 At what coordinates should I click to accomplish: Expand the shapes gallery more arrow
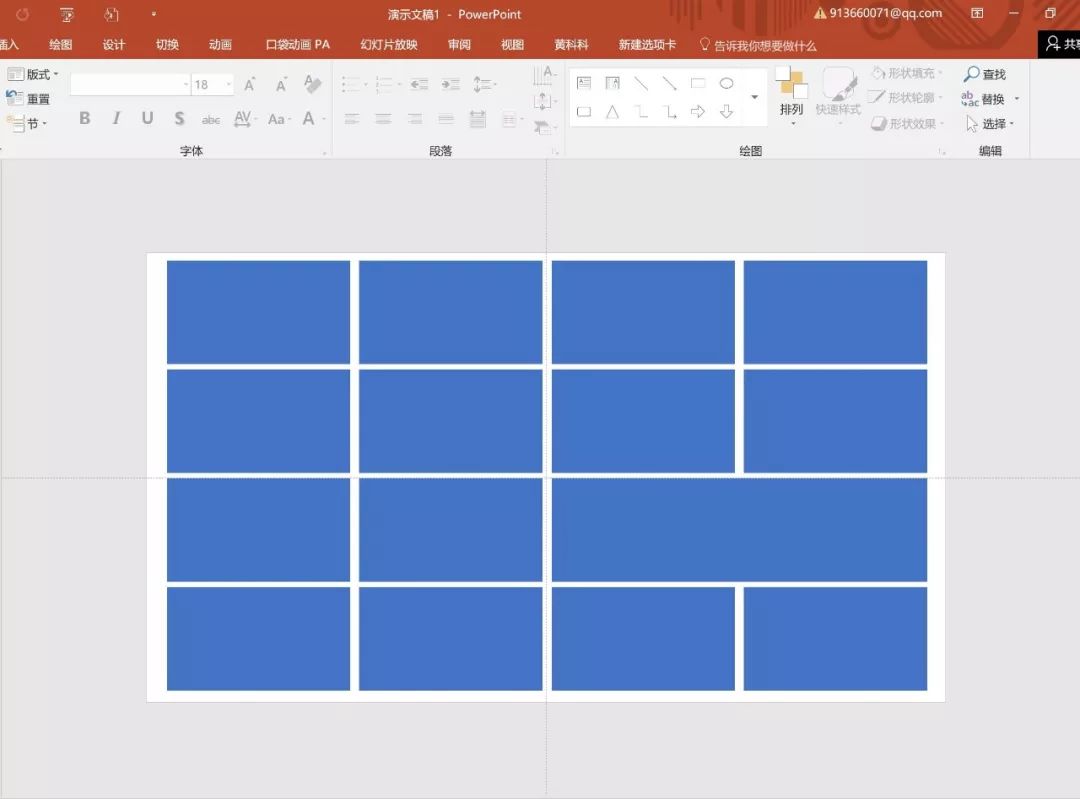tap(754, 98)
